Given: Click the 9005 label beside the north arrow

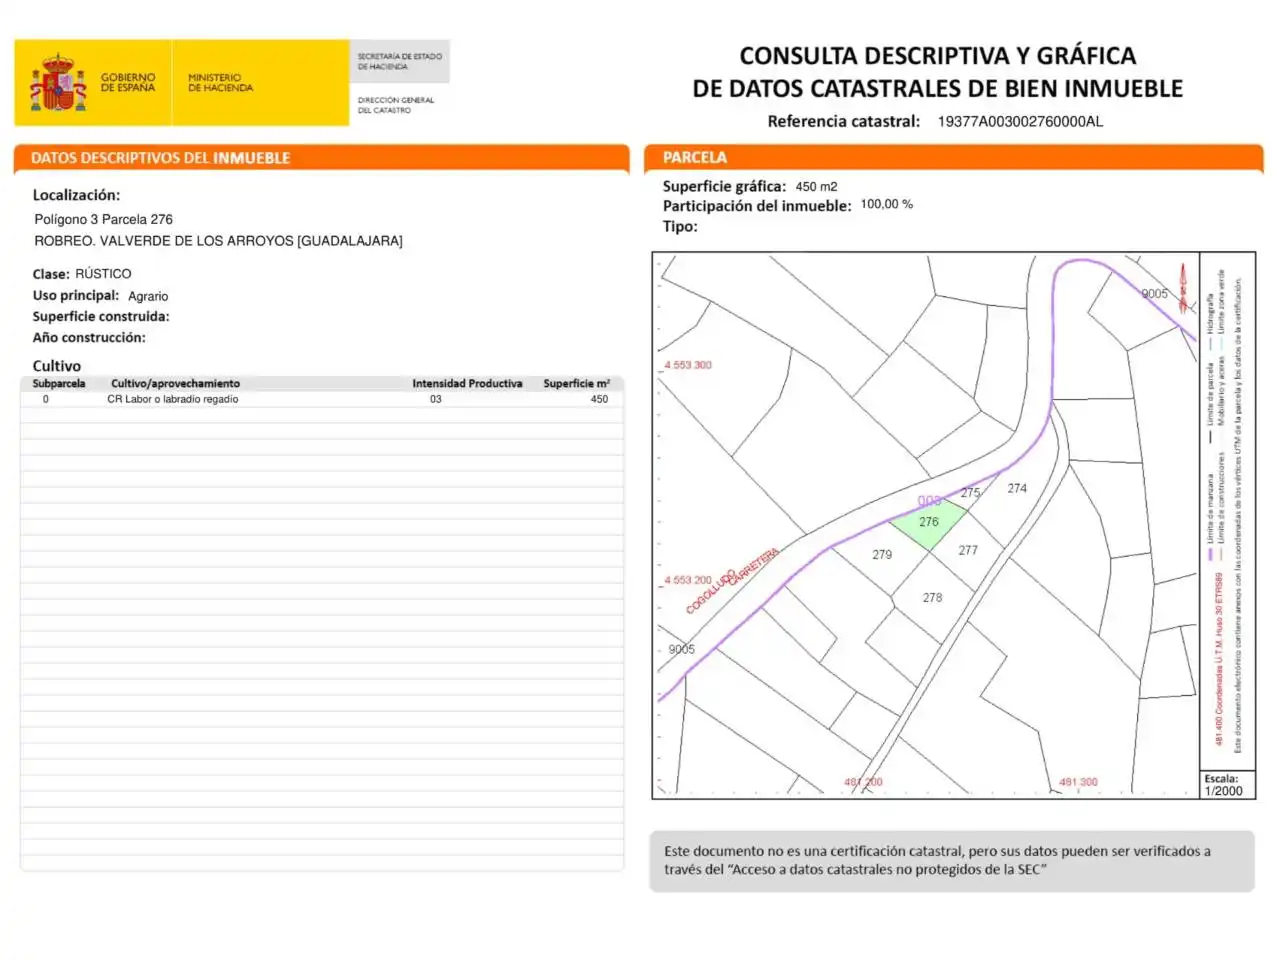Looking at the screenshot, I should tap(1154, 294).
